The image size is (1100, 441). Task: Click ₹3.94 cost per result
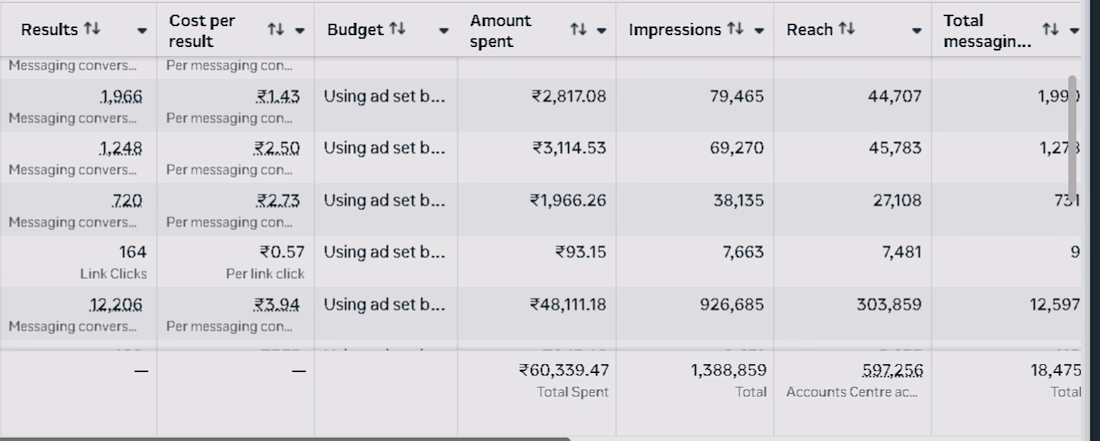(x=277, y=304)
